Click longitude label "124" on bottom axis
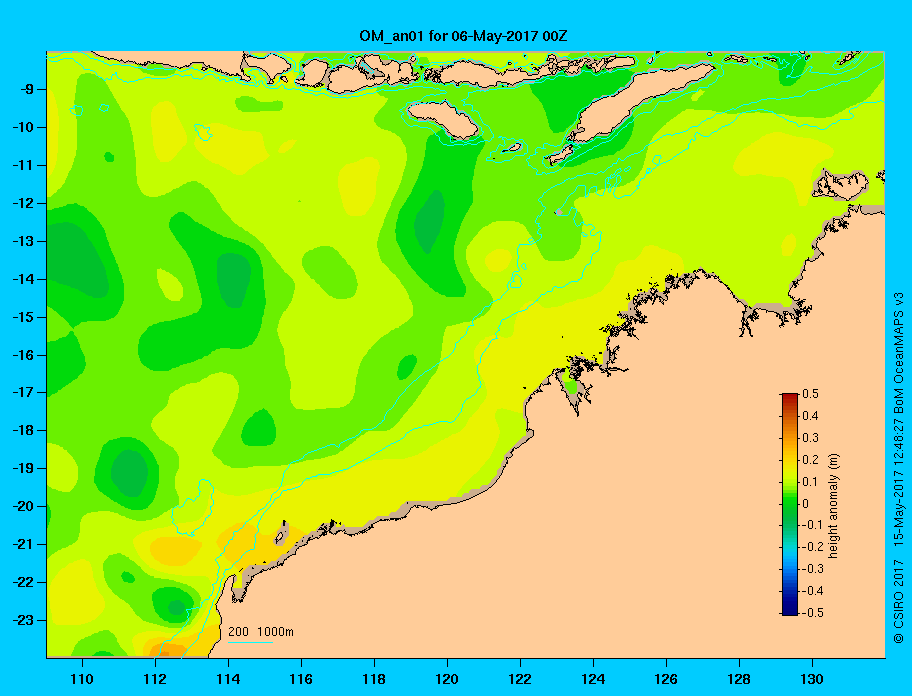This screenshot has width=912, height=696. [x=593, y=679]
